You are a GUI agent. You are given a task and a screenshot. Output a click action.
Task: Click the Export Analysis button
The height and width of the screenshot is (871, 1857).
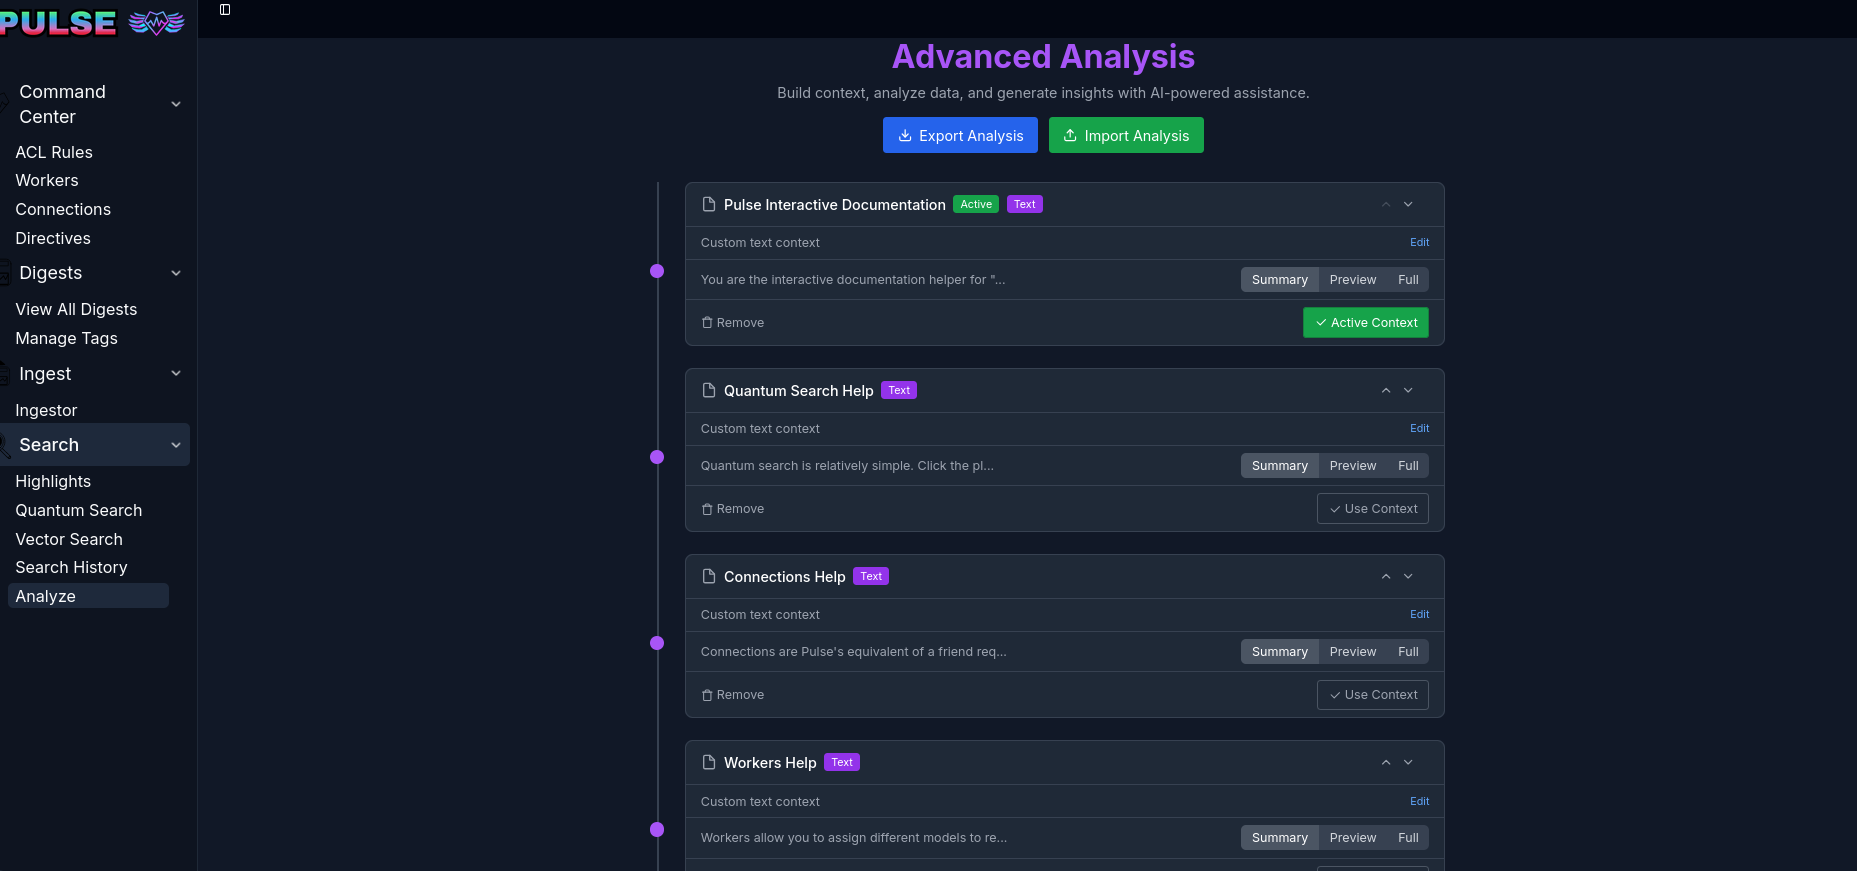coord(960,136)
